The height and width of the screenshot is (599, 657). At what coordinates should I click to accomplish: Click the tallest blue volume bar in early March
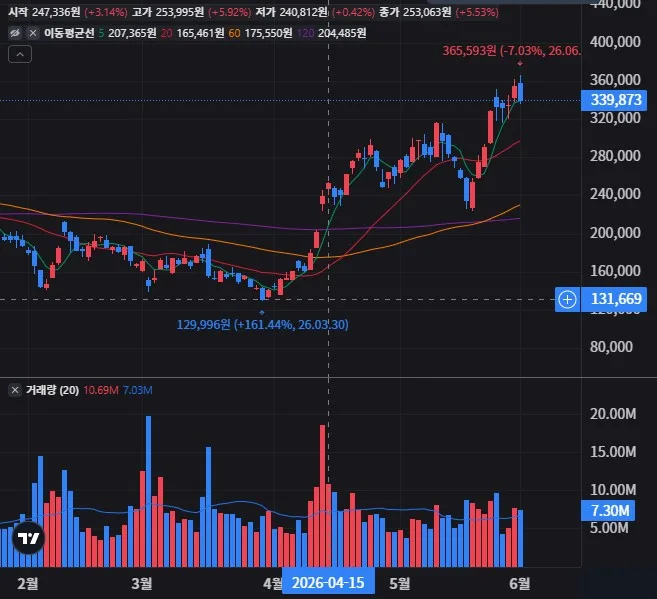pyautogui.click(x=148, y=491)
